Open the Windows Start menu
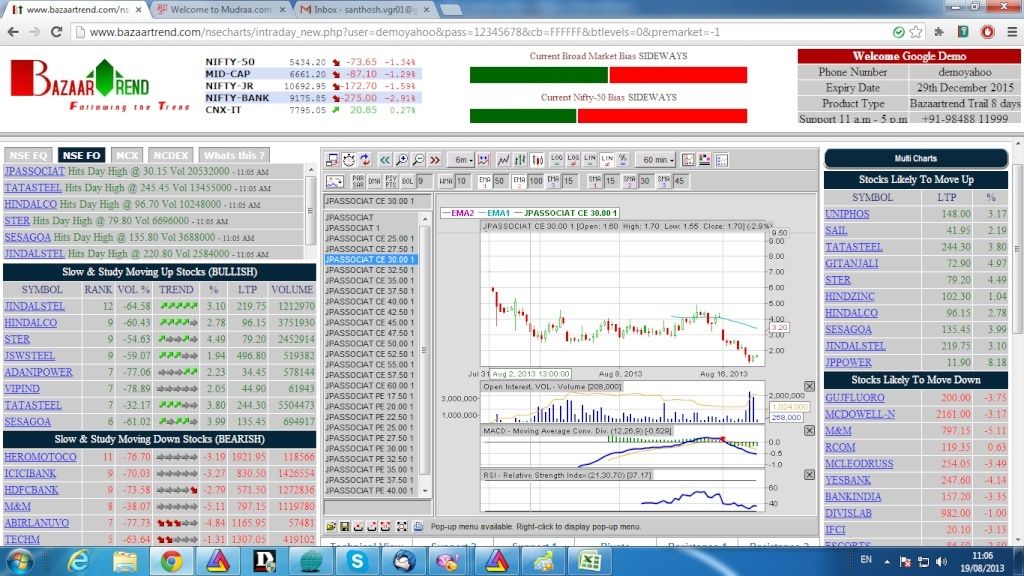Viewport: 1024px width, 576px height. [x=18, y=562]
